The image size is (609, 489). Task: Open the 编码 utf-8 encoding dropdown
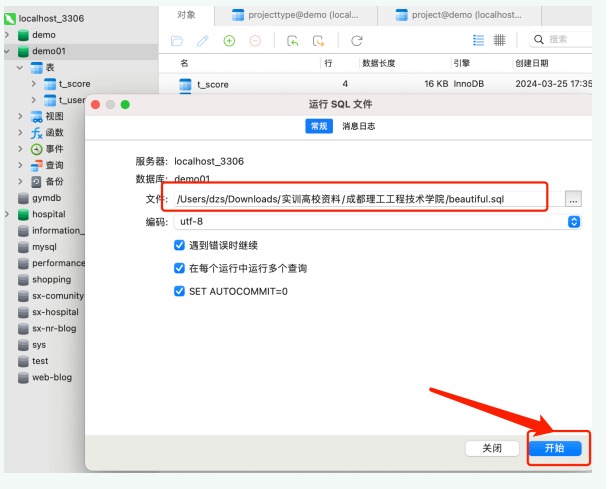378,222
